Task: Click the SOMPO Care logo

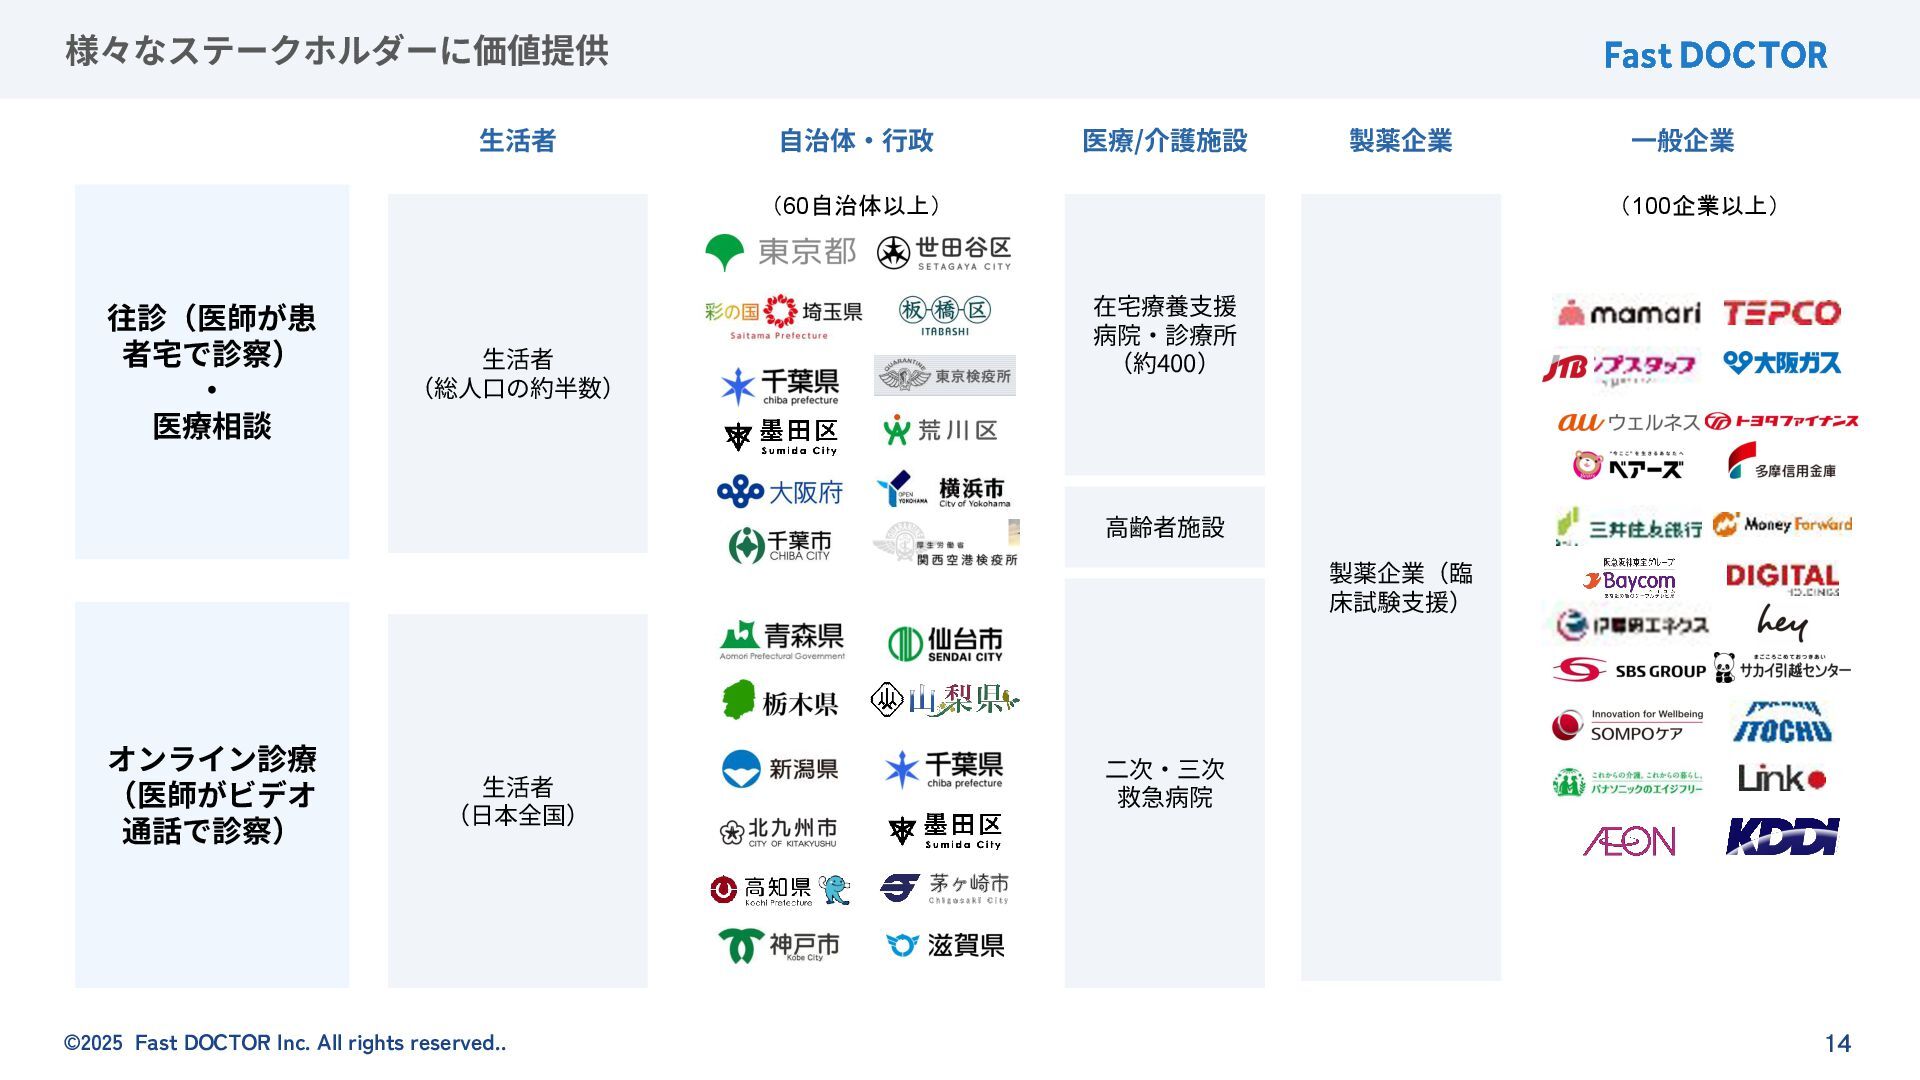Action: point(1627,725)
